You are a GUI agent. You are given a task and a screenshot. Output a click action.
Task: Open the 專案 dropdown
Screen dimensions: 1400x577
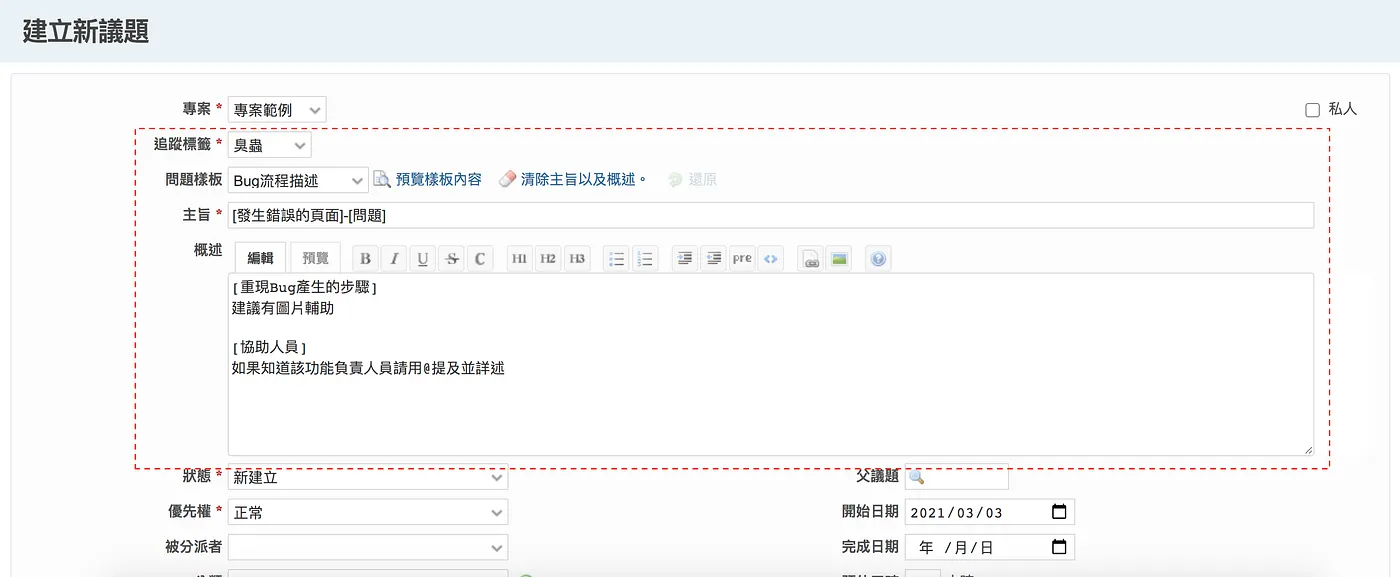pos(277,110)
